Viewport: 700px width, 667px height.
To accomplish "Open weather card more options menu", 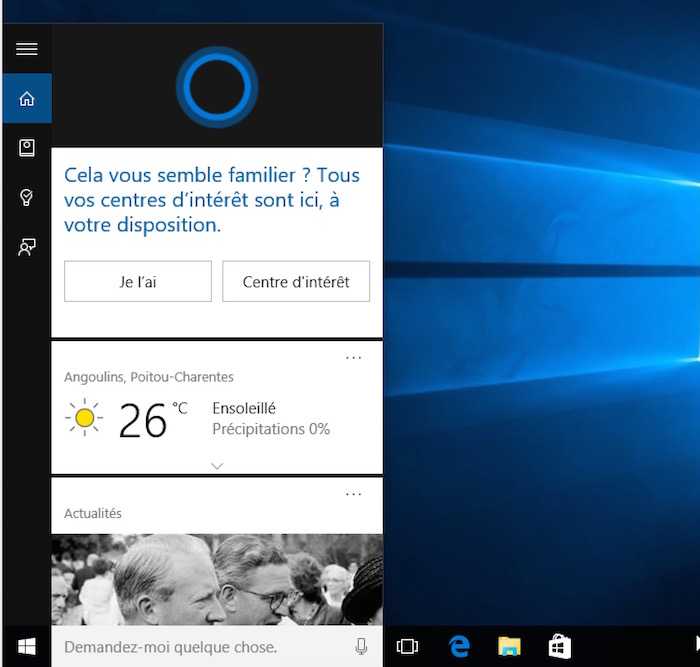I will (353, 357).
